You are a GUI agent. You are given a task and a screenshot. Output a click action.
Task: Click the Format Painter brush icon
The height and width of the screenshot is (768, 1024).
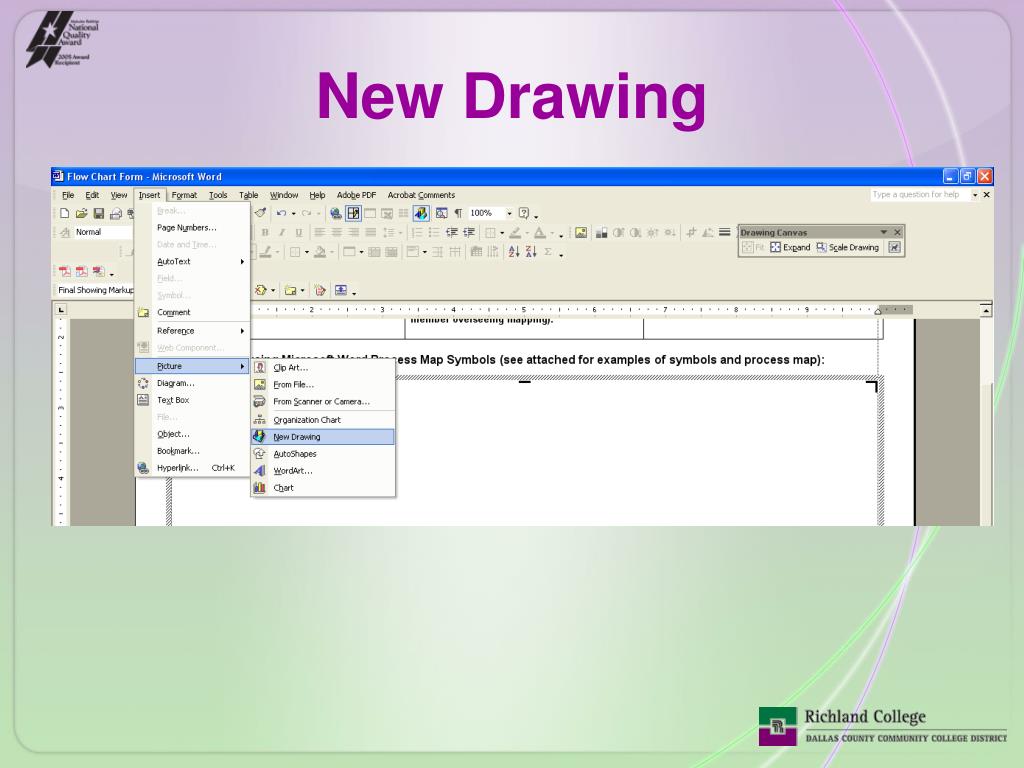261,213
